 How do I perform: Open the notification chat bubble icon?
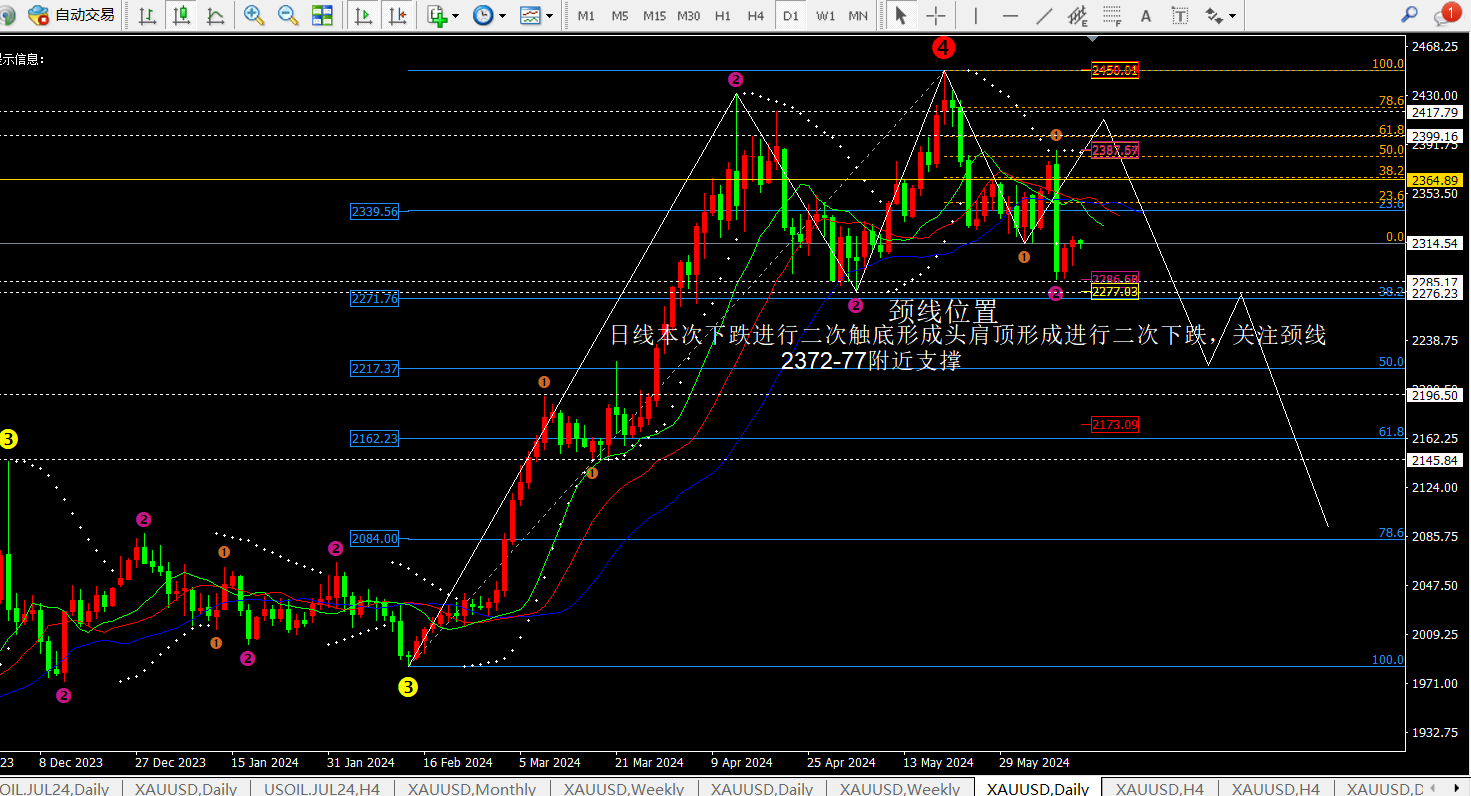pyautogui.click(x=1446, y=15)
